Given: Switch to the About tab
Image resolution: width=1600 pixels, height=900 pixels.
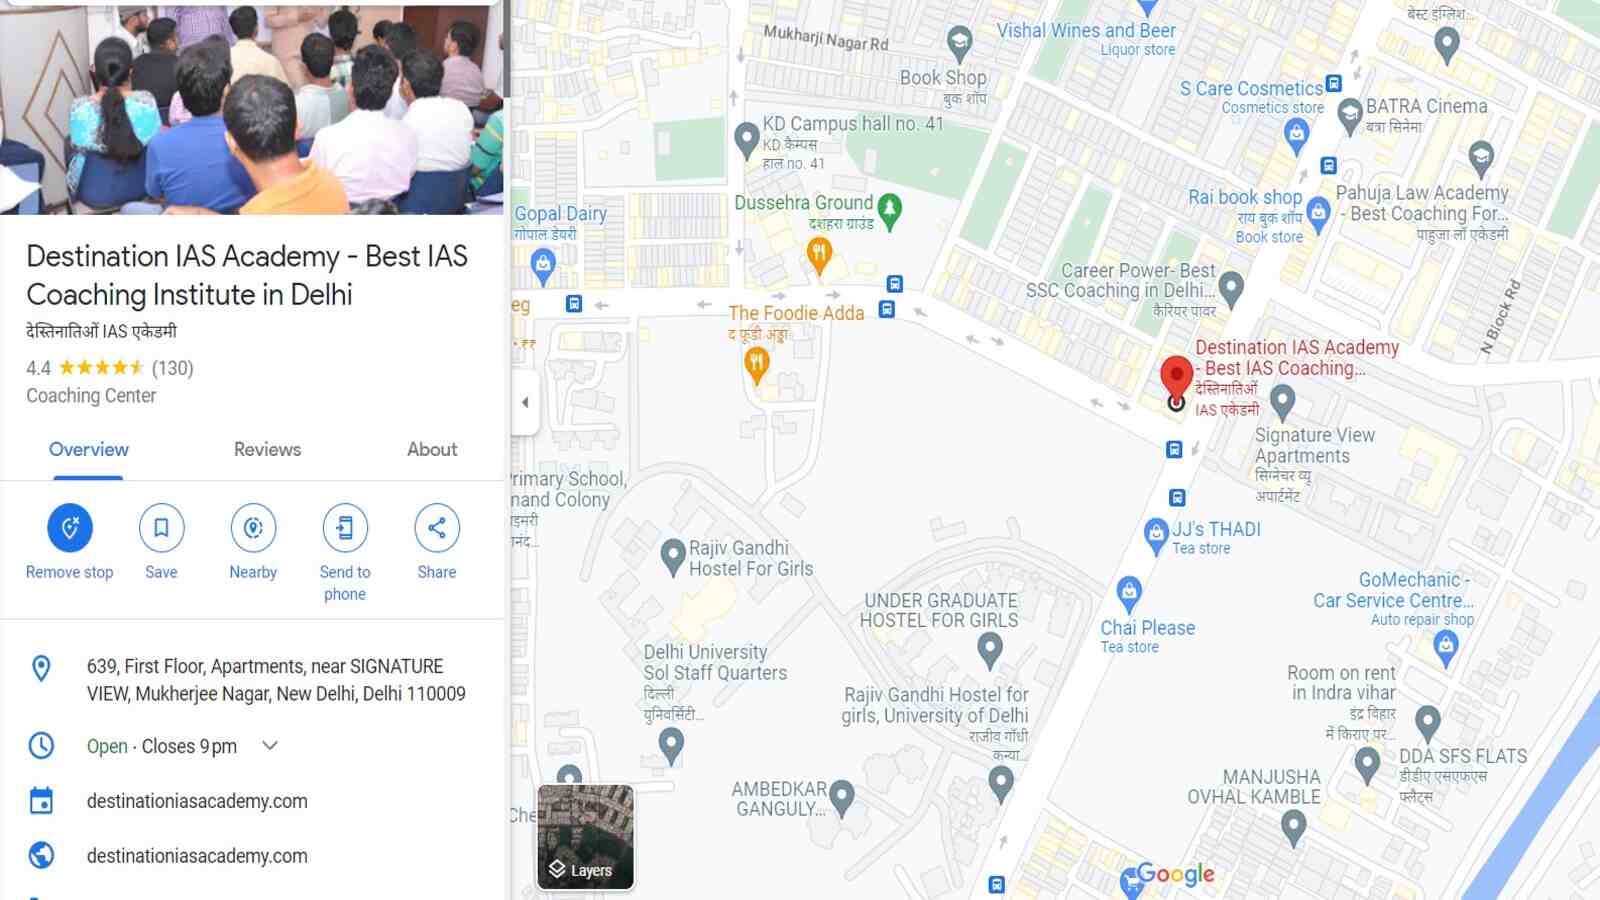Looking at the screenshot, I should (x=432, y=450).
